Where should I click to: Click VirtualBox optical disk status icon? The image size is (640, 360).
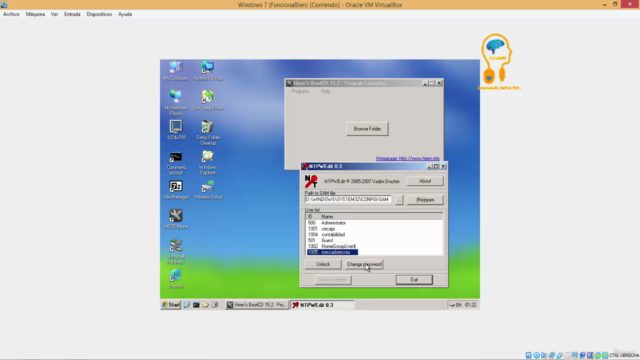pos(536,355)
